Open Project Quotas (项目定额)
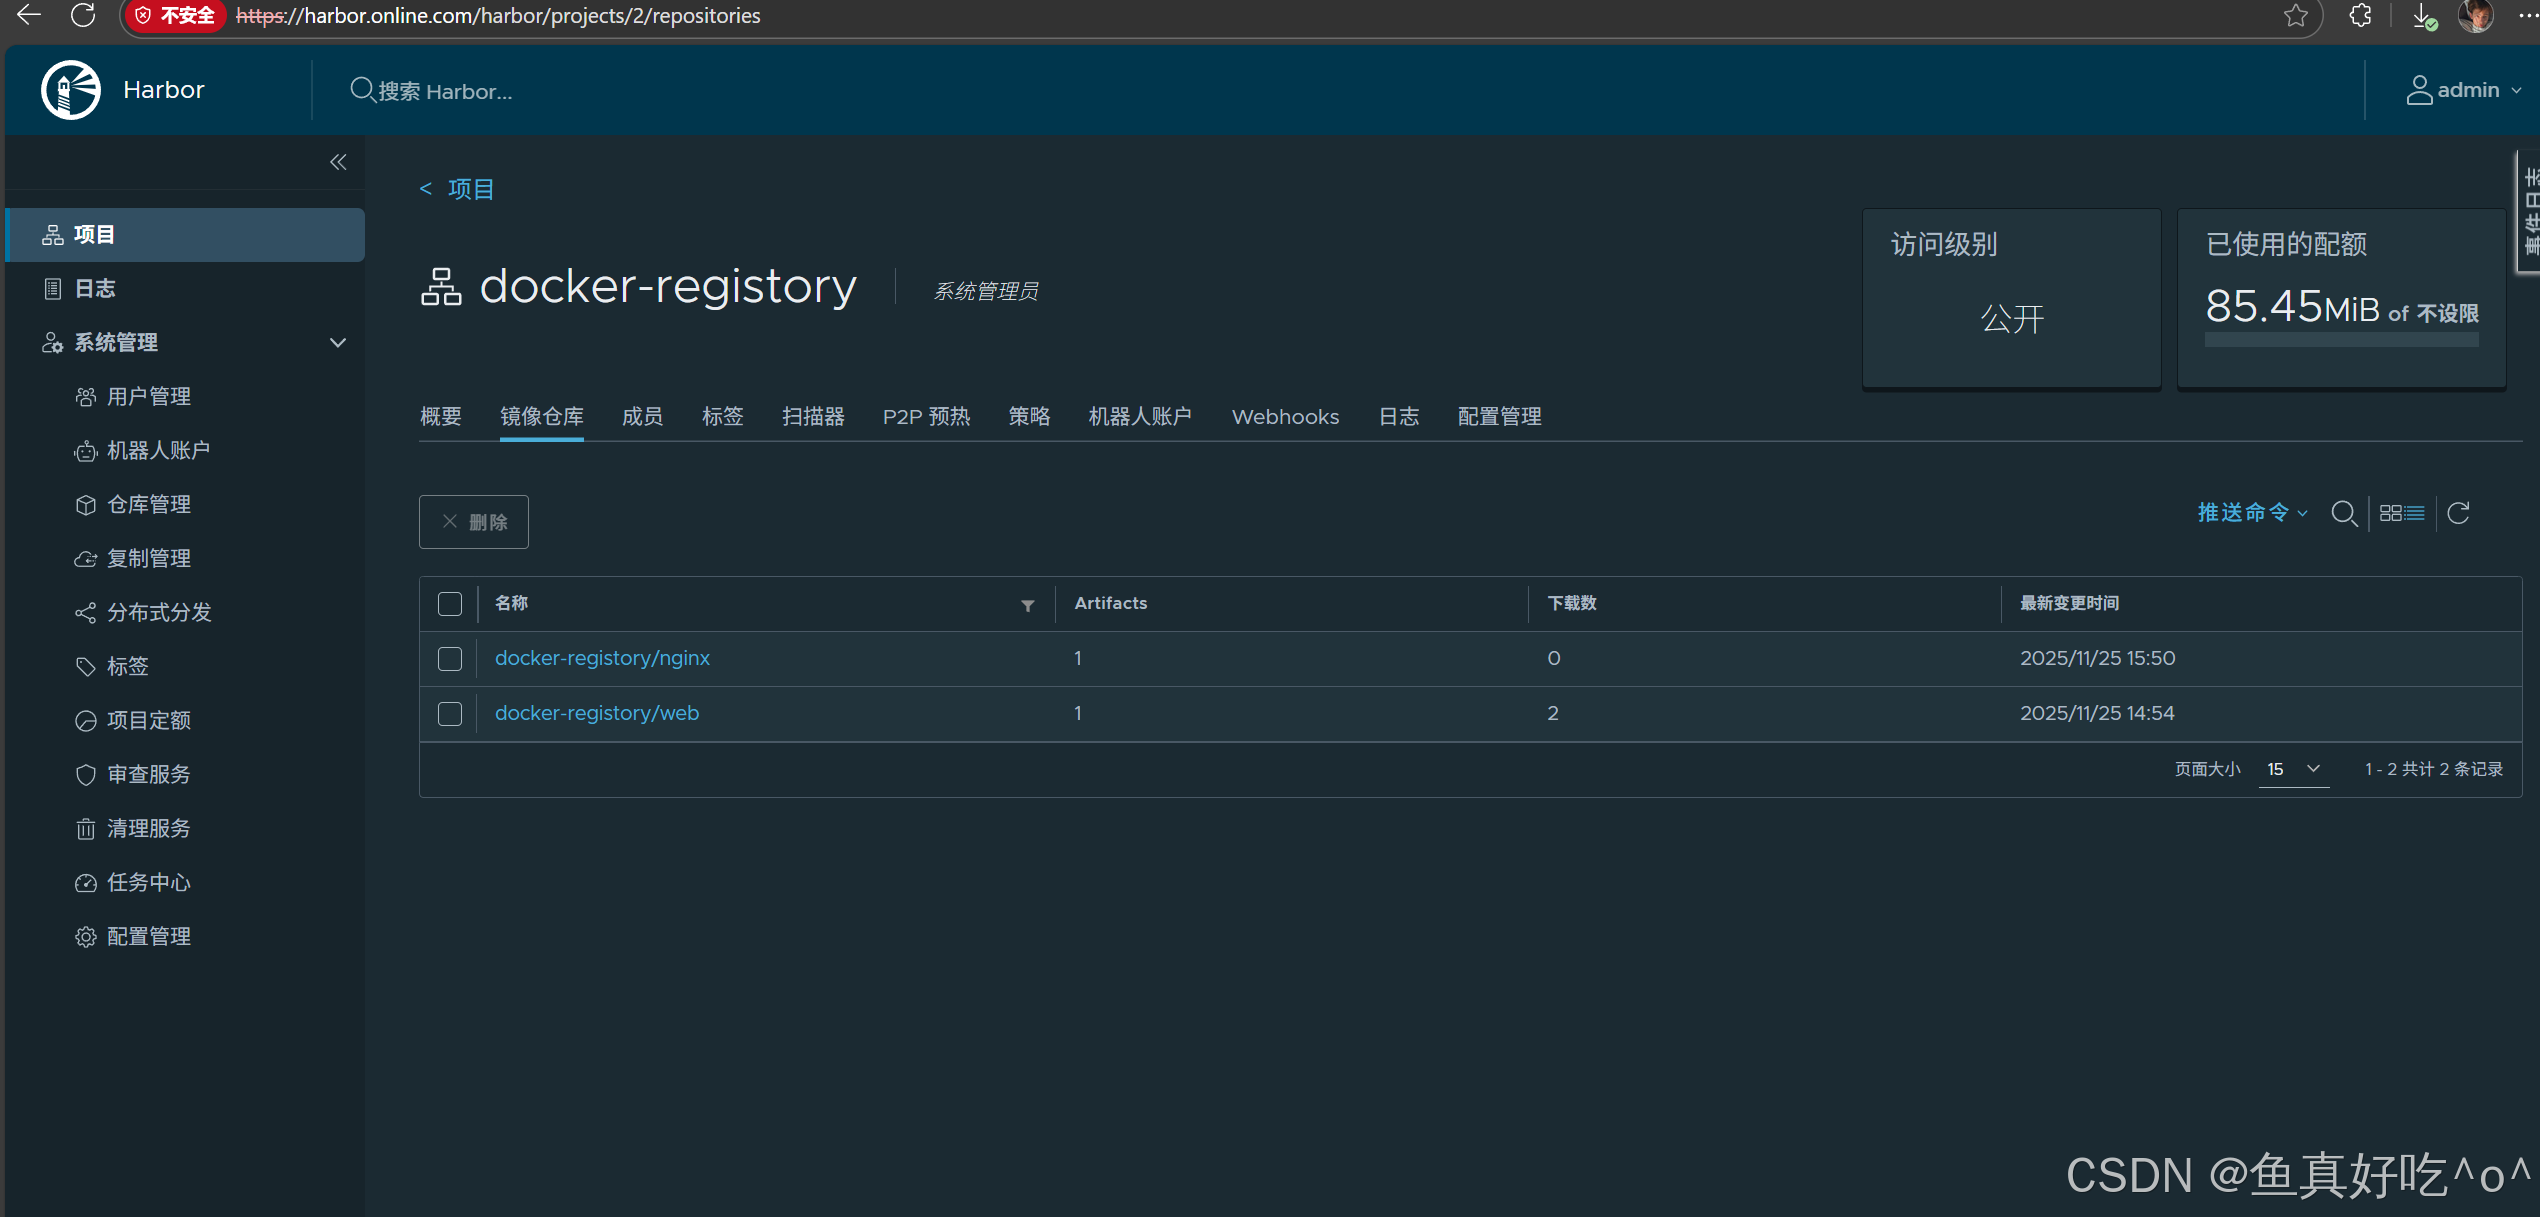Viewport: 2540px width, 1217px height. click(x=148, y=721)
